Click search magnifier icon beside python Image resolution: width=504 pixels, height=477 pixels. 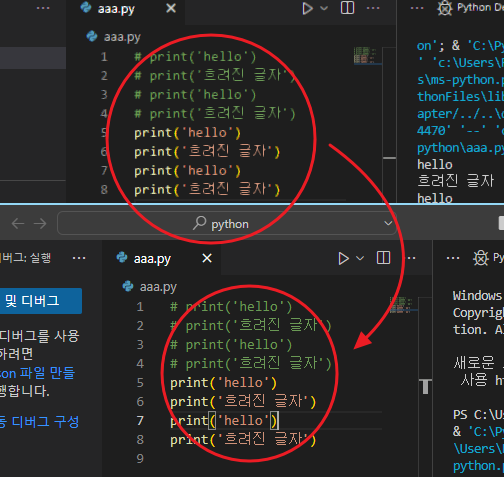(200, 223)
